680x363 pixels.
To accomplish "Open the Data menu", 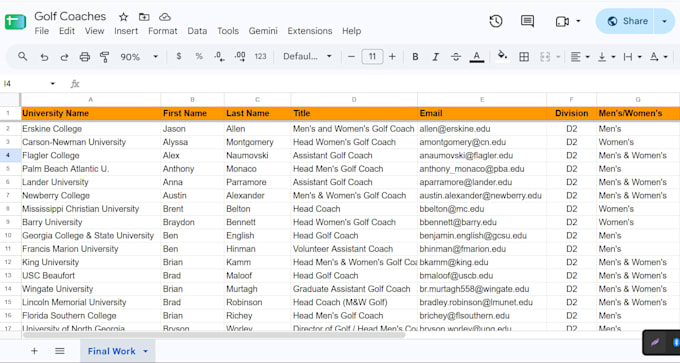I will pyautogui.click(x=197, y=31).
